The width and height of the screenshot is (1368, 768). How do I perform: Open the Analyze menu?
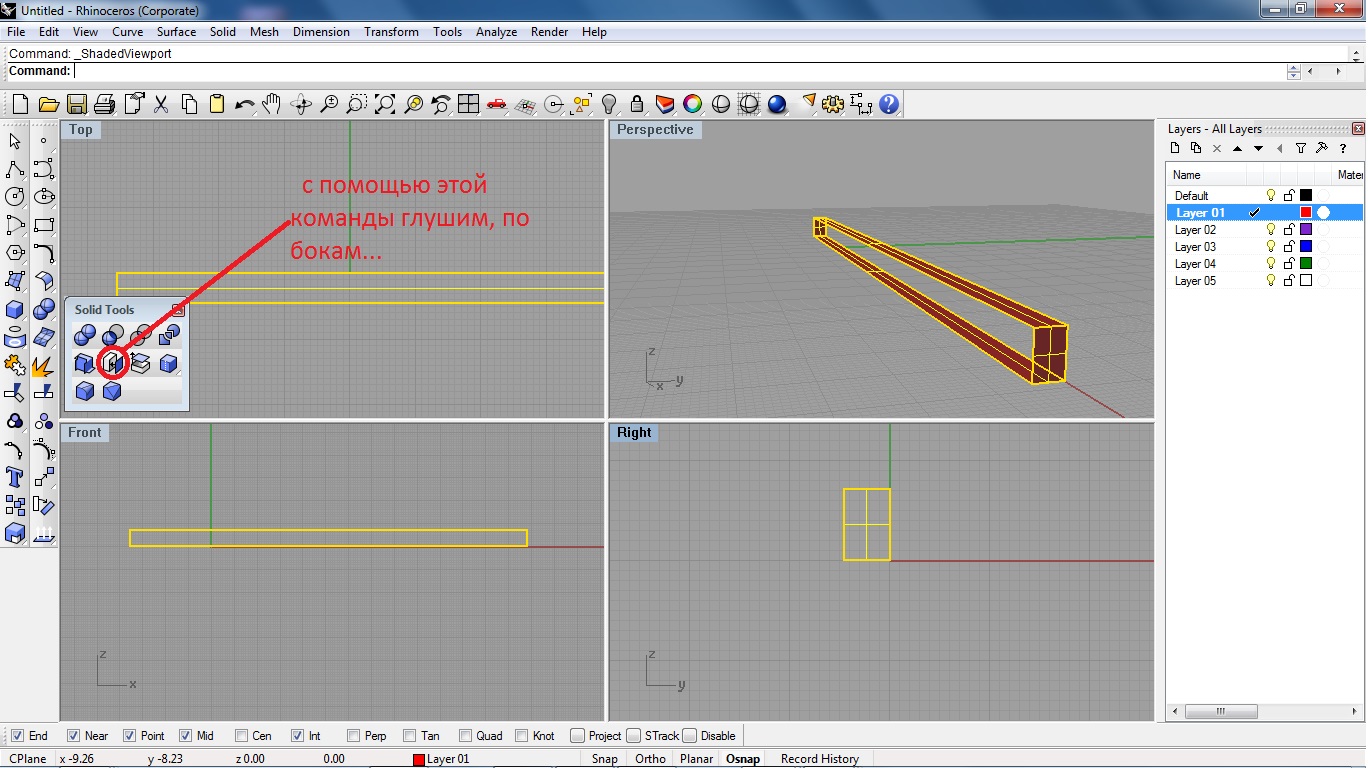coord(496,32)
